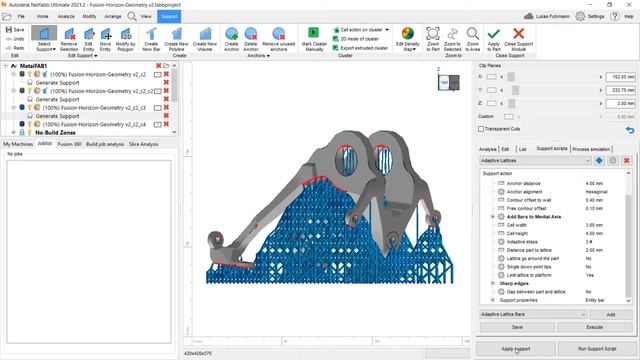Click Create New Polyline
Screen dimensions: 640x360
point(176,39)
